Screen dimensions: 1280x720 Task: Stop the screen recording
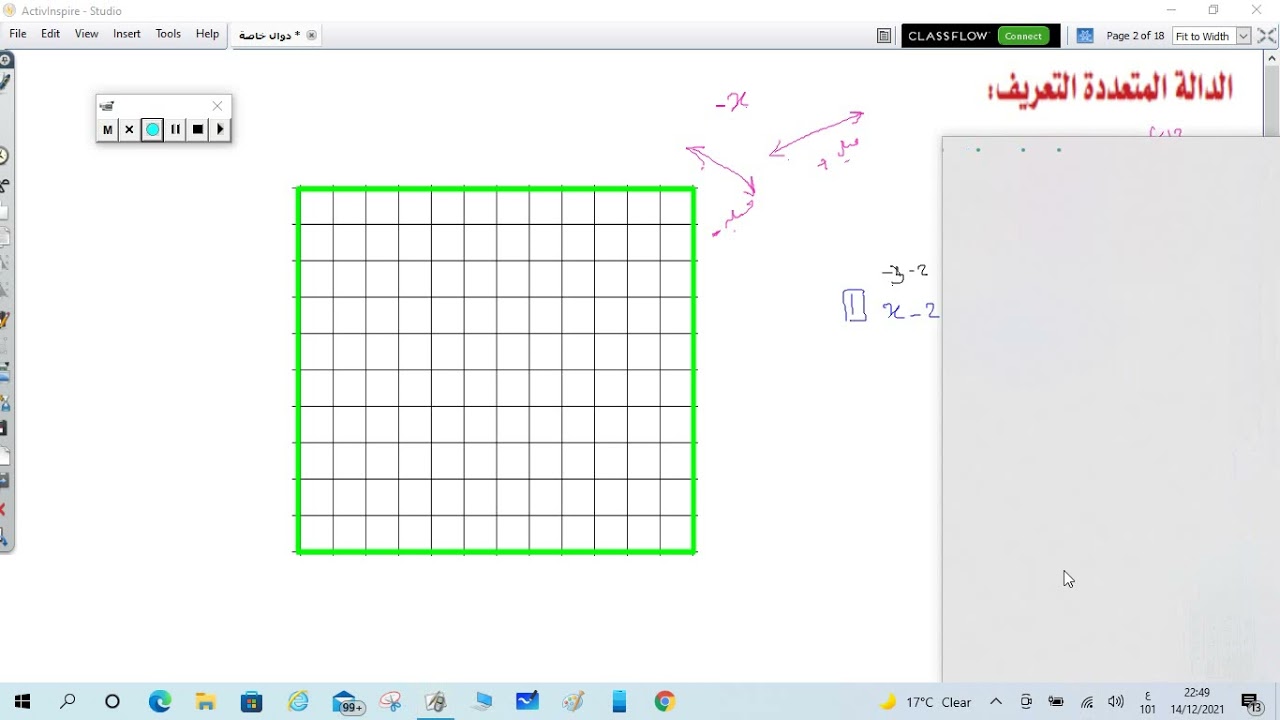tap(198, 130)
